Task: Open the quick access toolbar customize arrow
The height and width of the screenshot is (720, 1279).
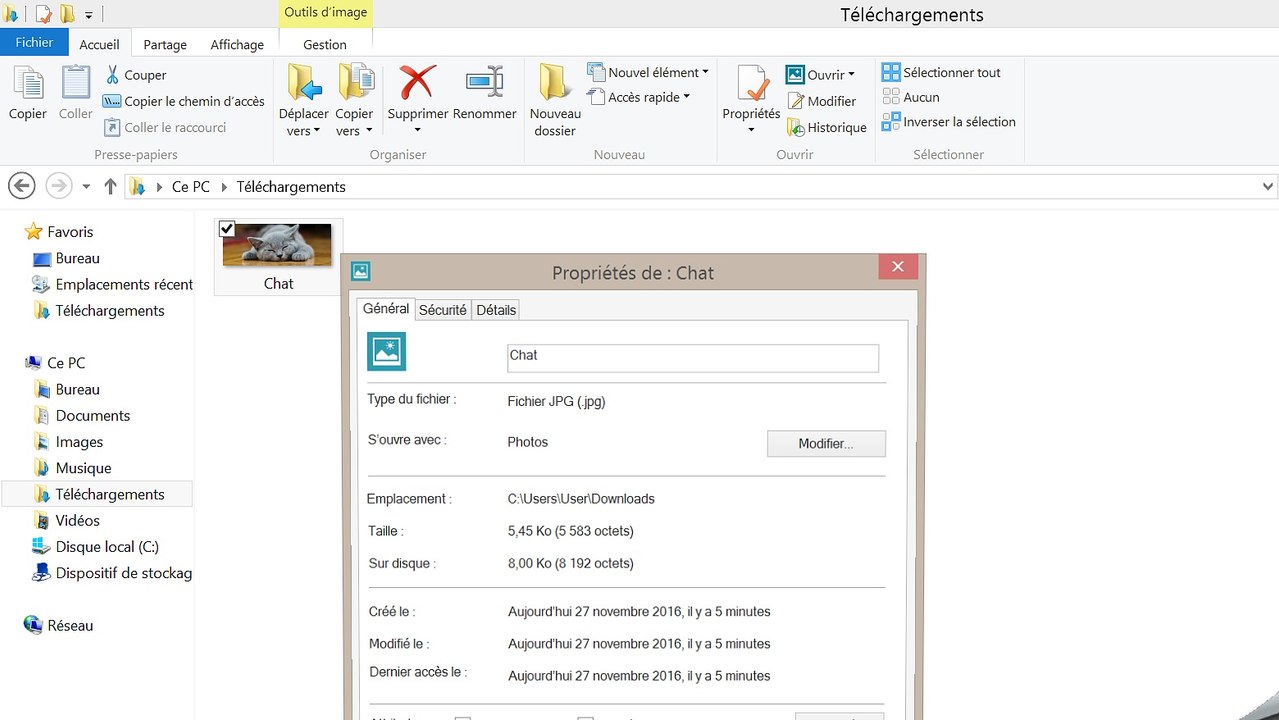Action: [x=88, y=15]
